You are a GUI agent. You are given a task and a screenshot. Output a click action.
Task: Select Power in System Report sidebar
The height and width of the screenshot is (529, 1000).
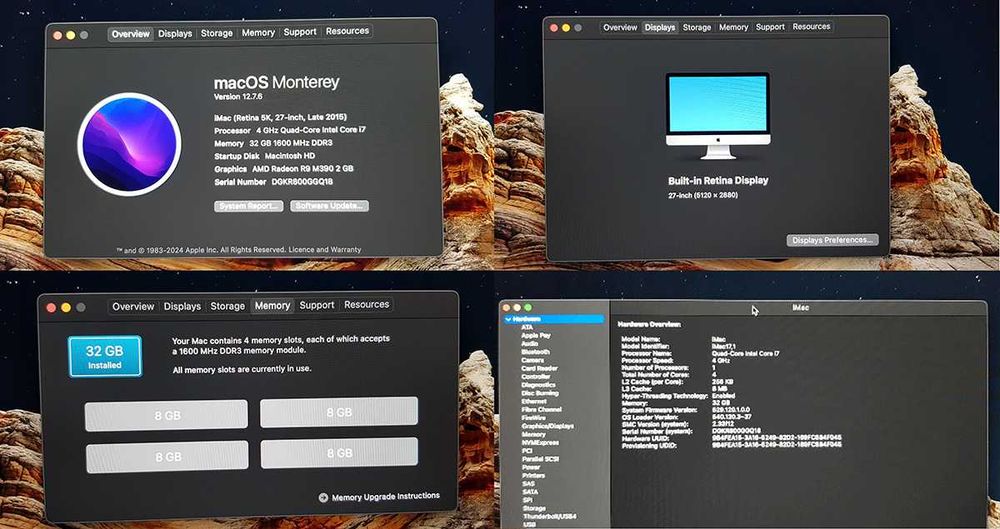coord(531,468)
